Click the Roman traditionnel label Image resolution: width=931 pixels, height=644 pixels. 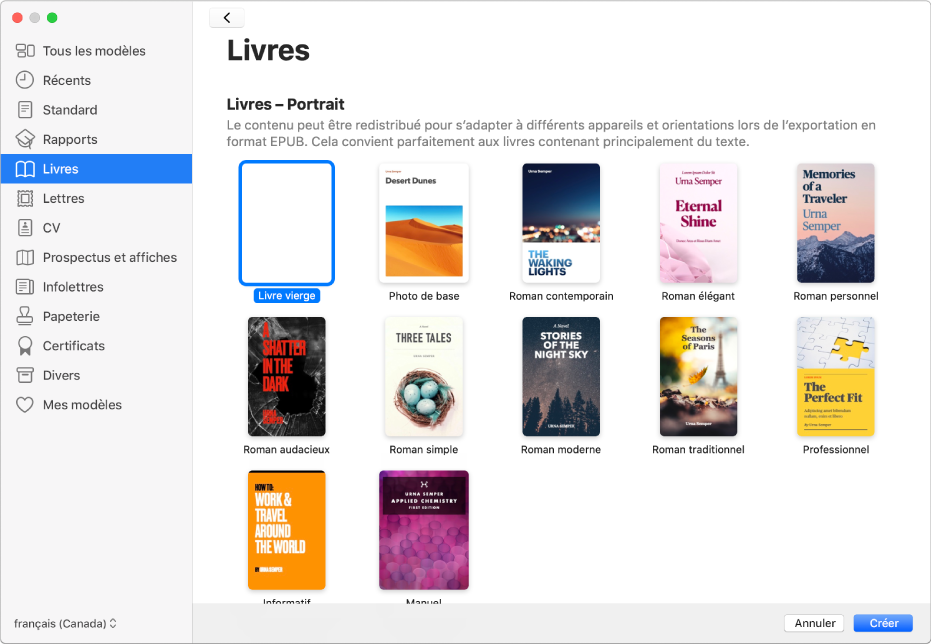[x=698, y=450]
